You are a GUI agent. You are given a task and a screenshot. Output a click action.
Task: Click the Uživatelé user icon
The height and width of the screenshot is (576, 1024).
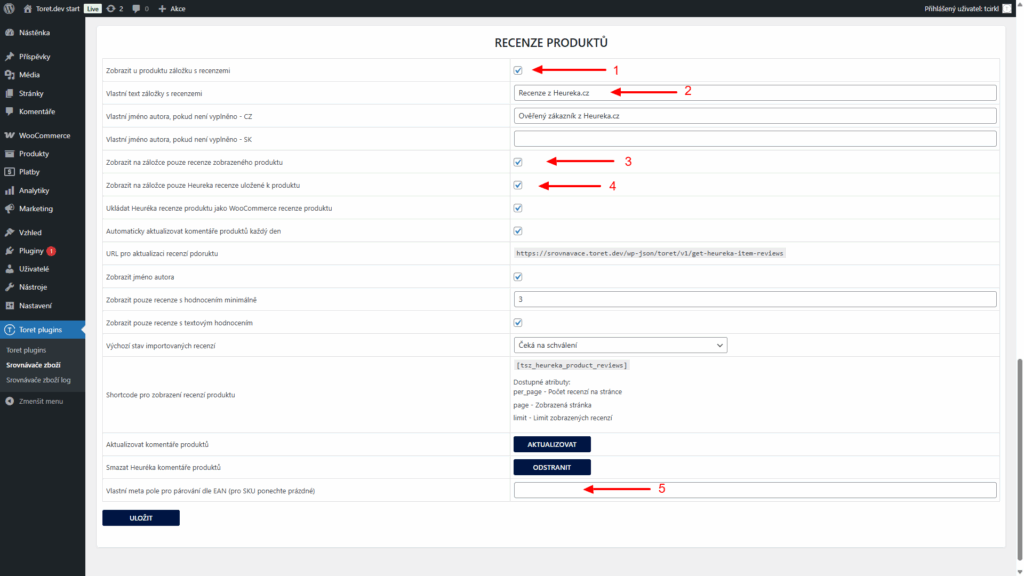point(10,269)
